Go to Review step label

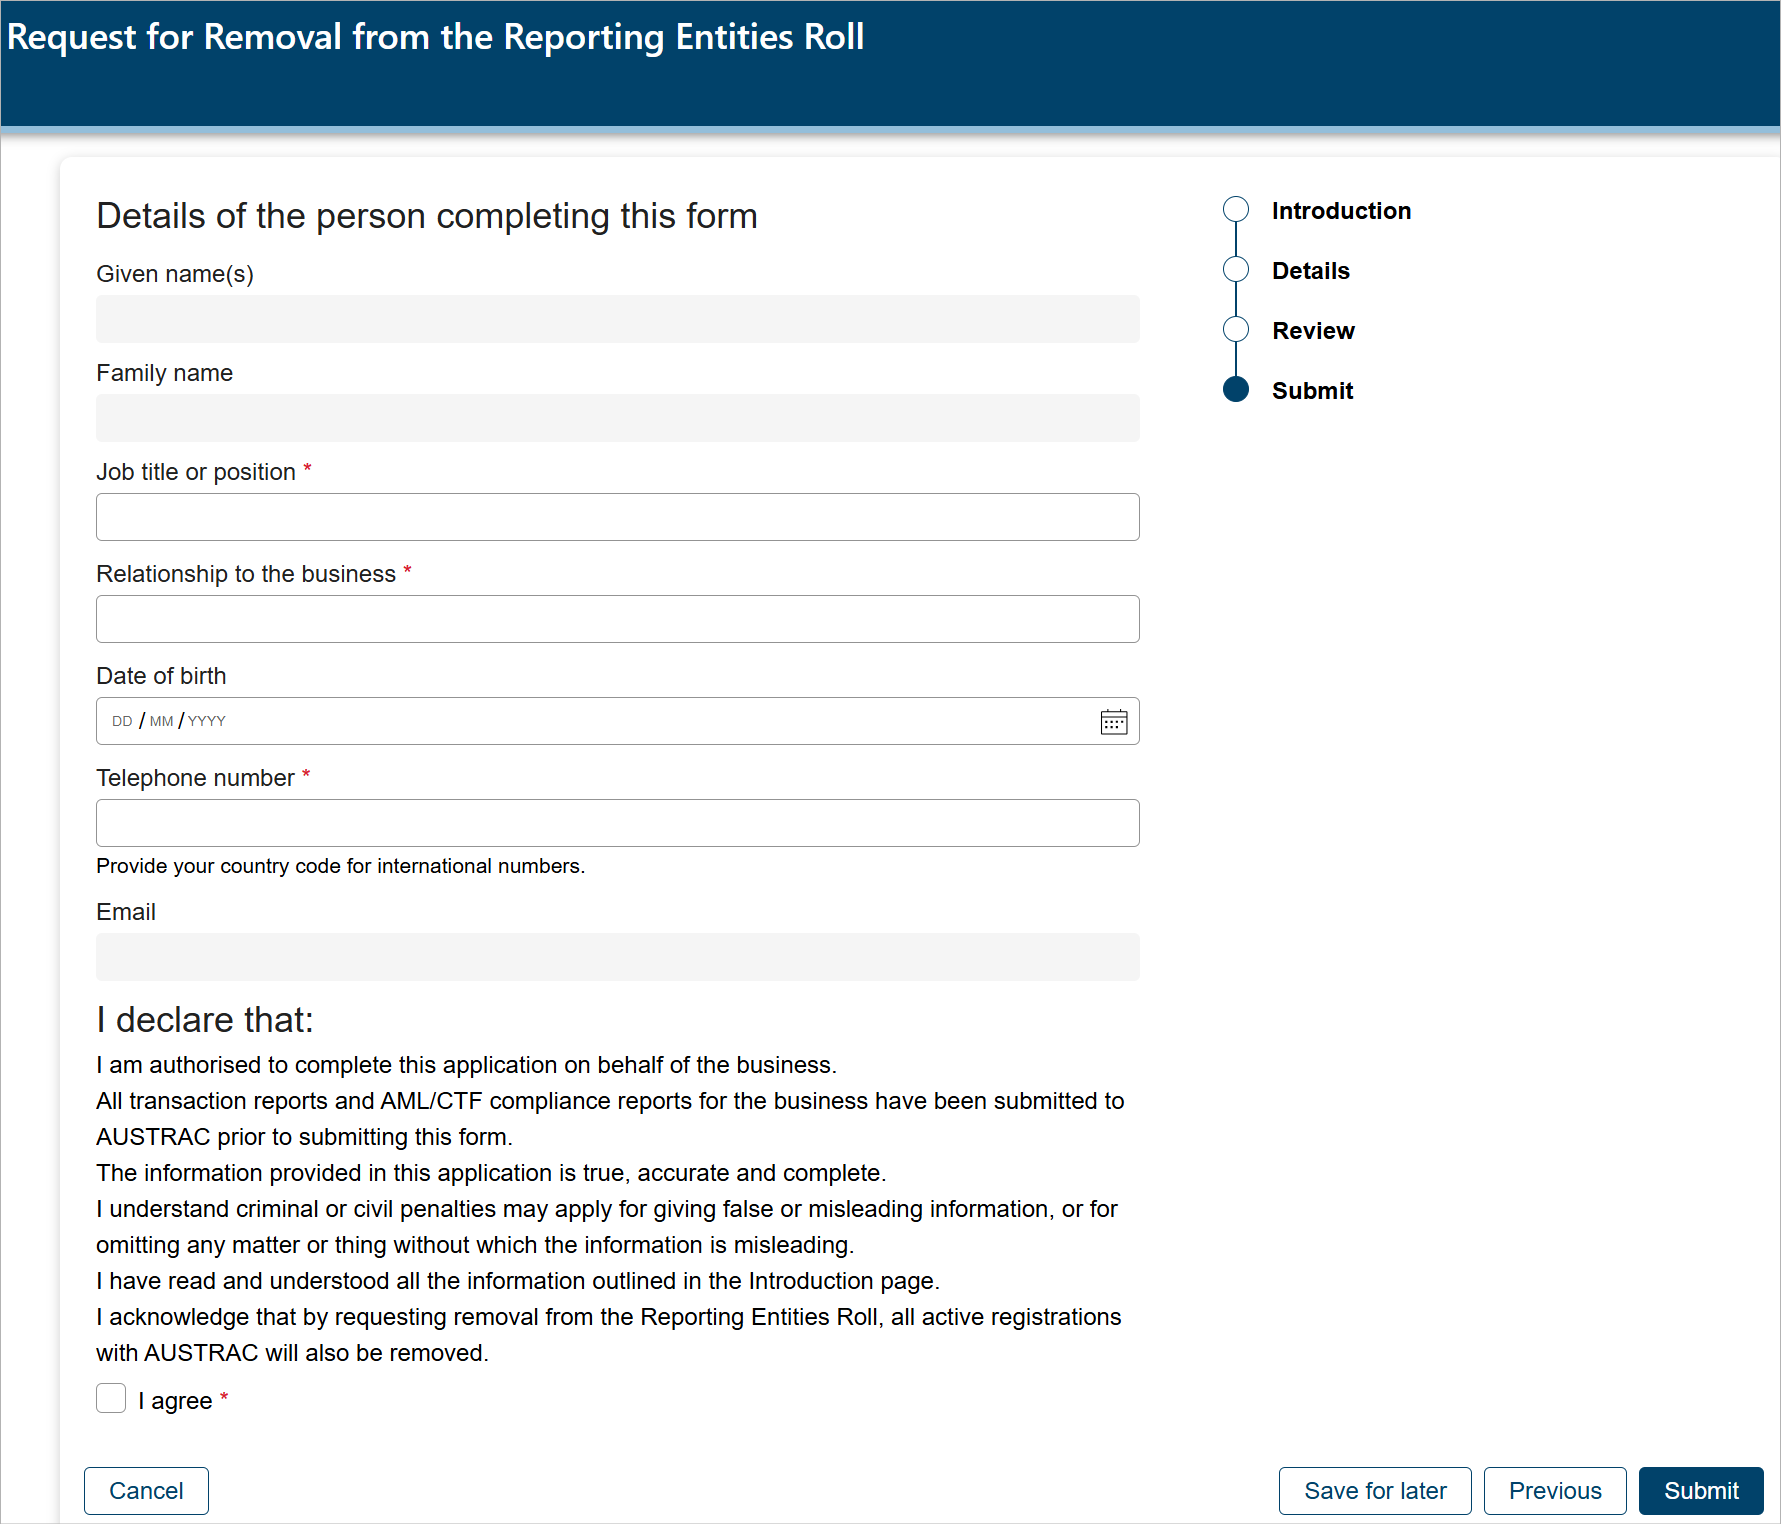1313,331
